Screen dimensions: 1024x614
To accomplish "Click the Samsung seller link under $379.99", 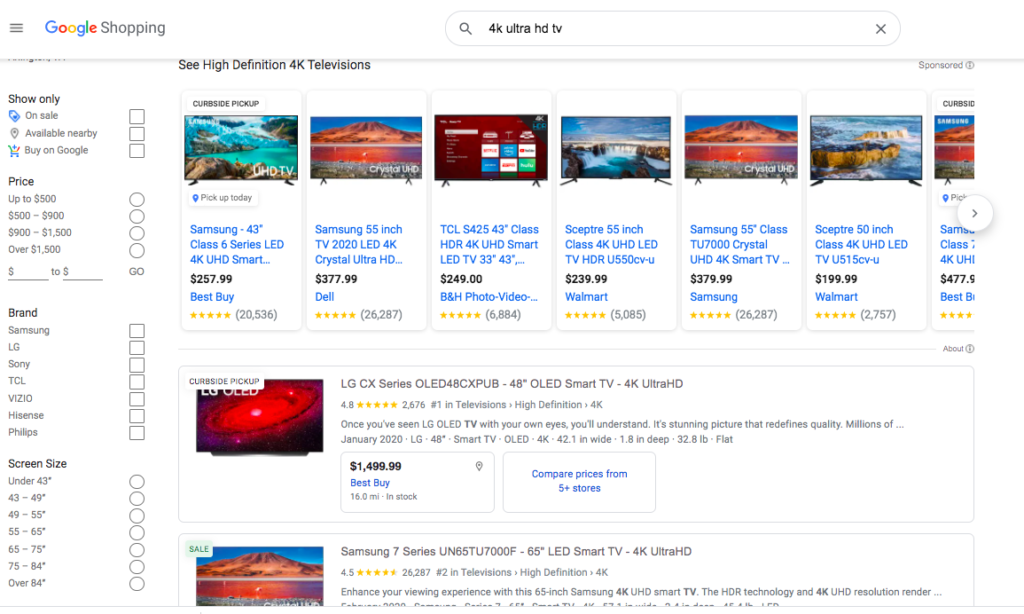I will pyautogui.click(x=714, y=297).
